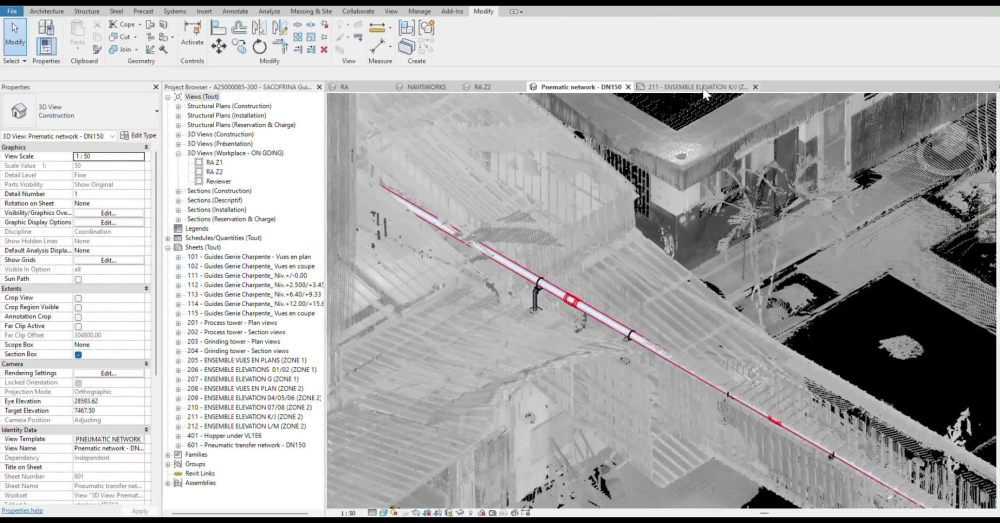Select Mirror - Pick Axis tool
The image size is (1000, 523).
click(x=259, y=27)
